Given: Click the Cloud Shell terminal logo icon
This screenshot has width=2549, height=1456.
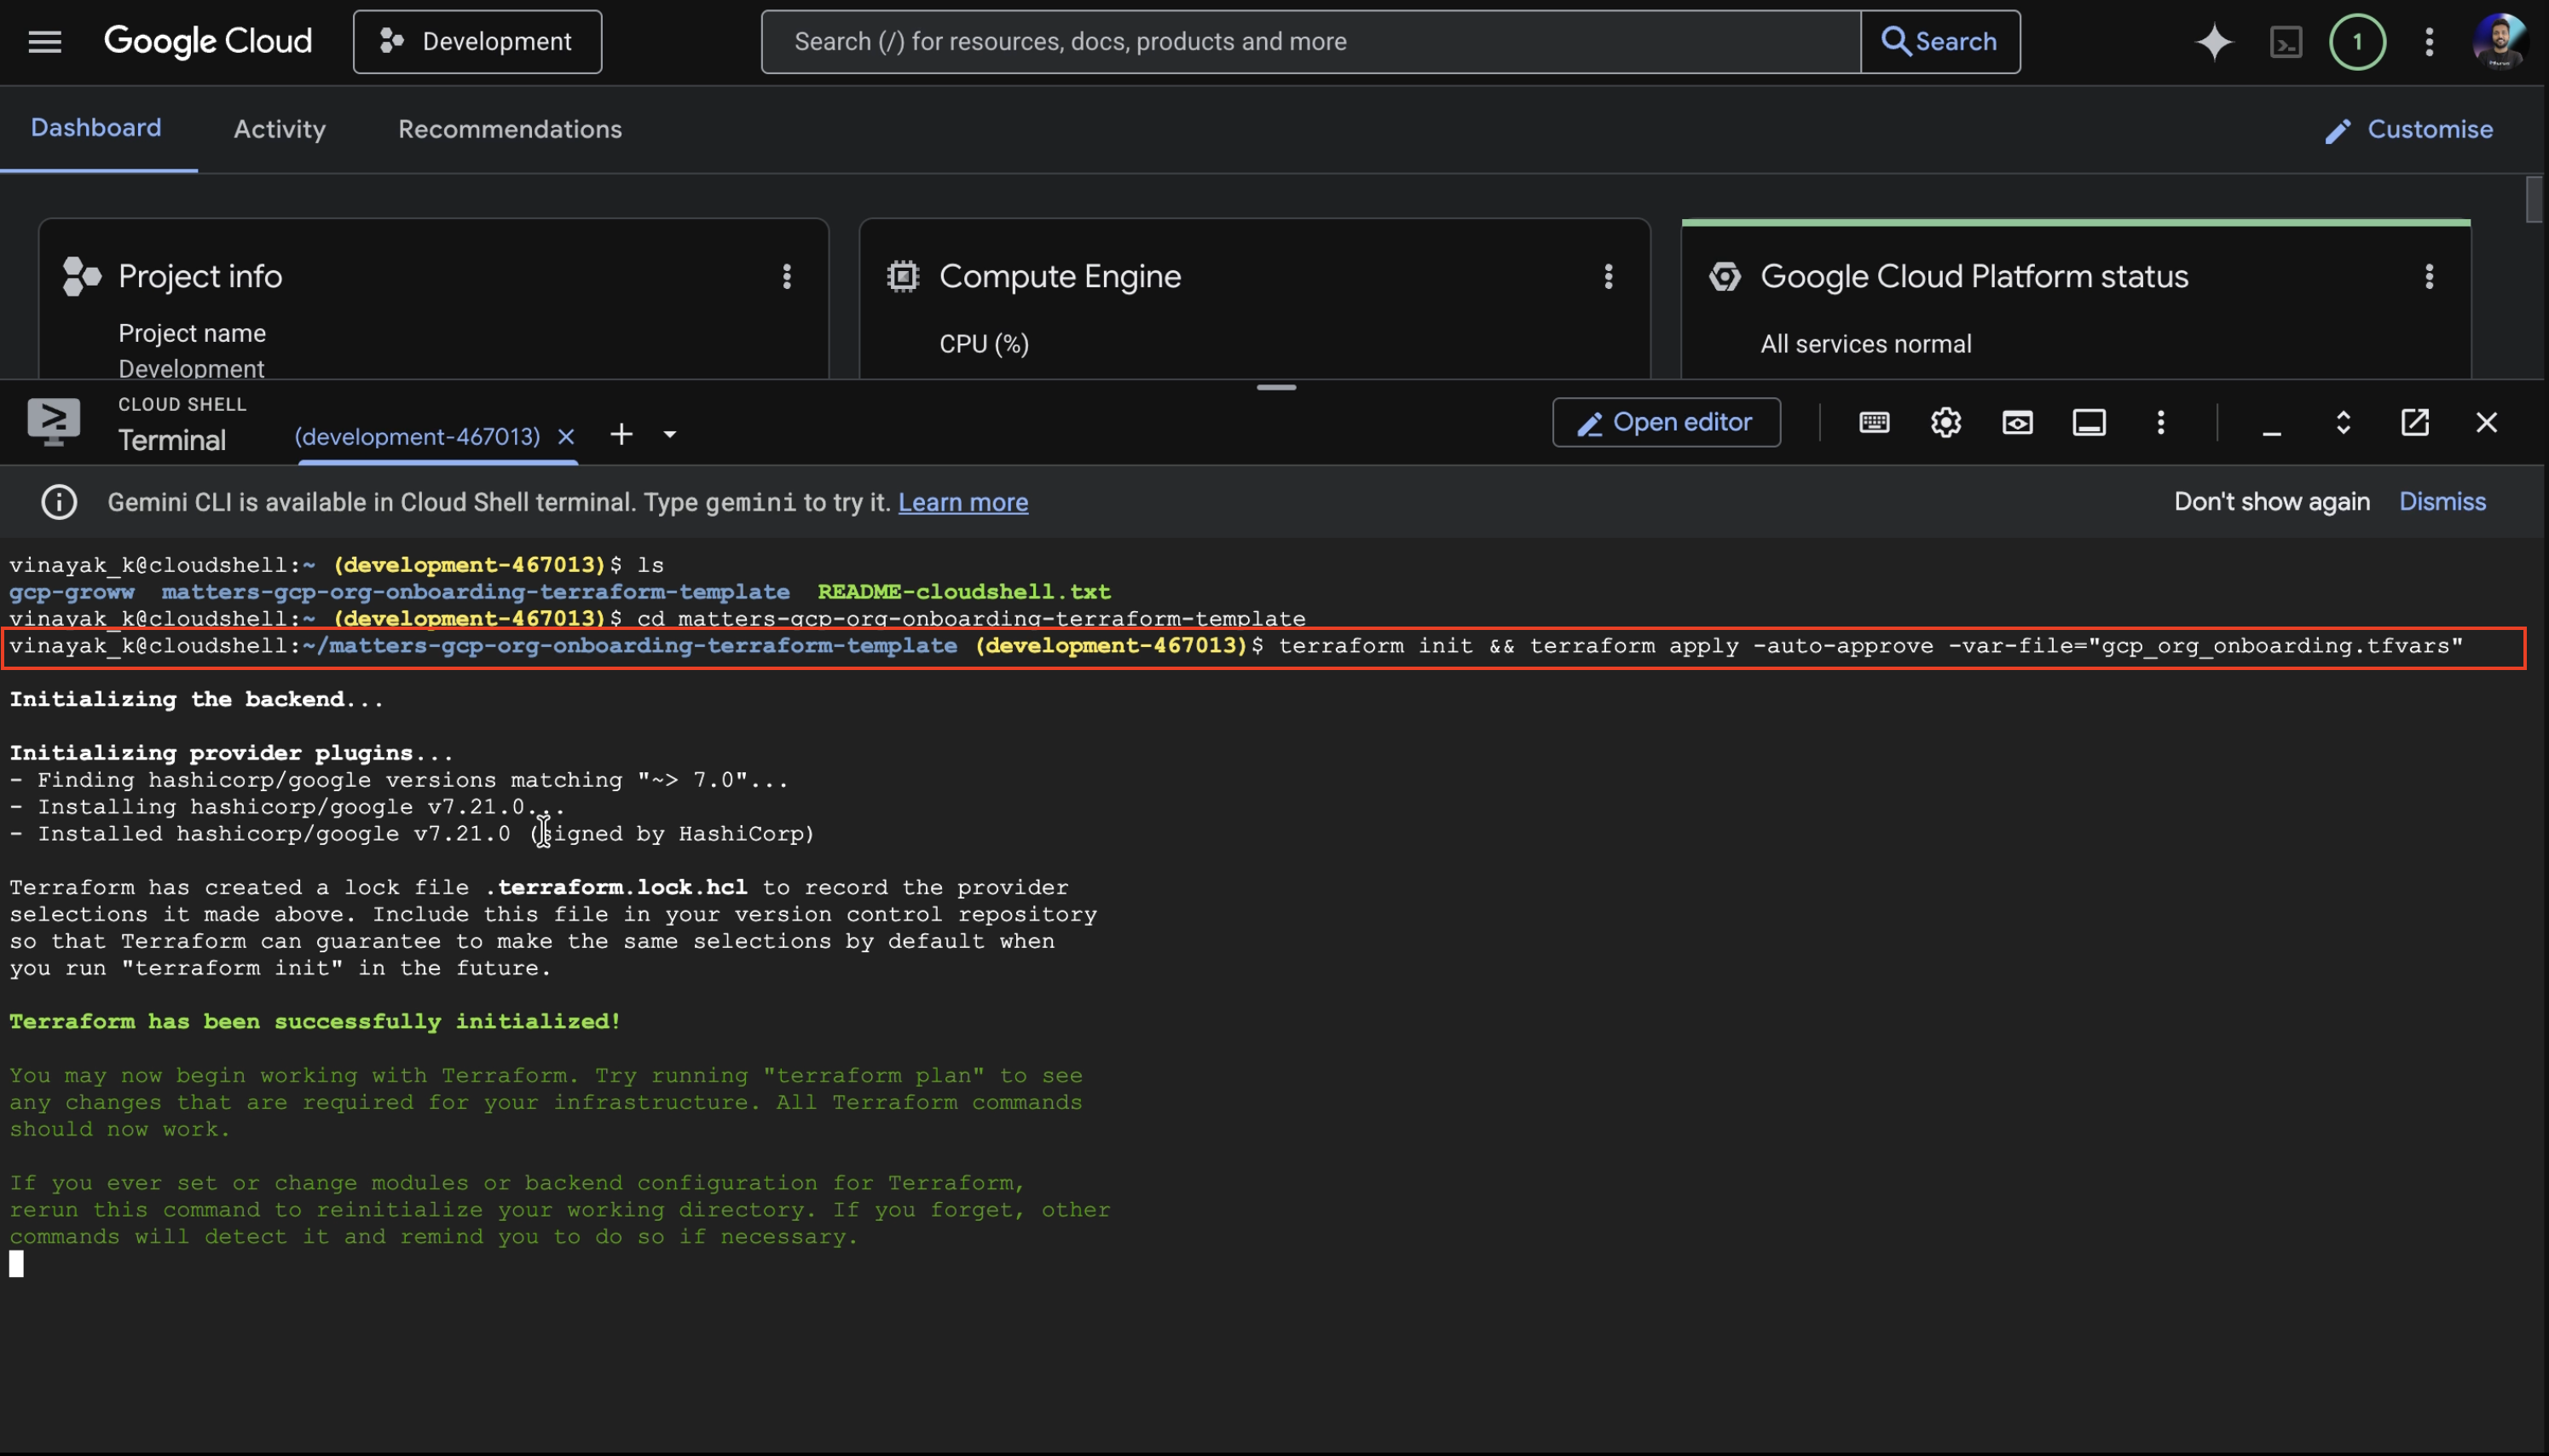Looking at the screenshot, I should click(54, 422).
